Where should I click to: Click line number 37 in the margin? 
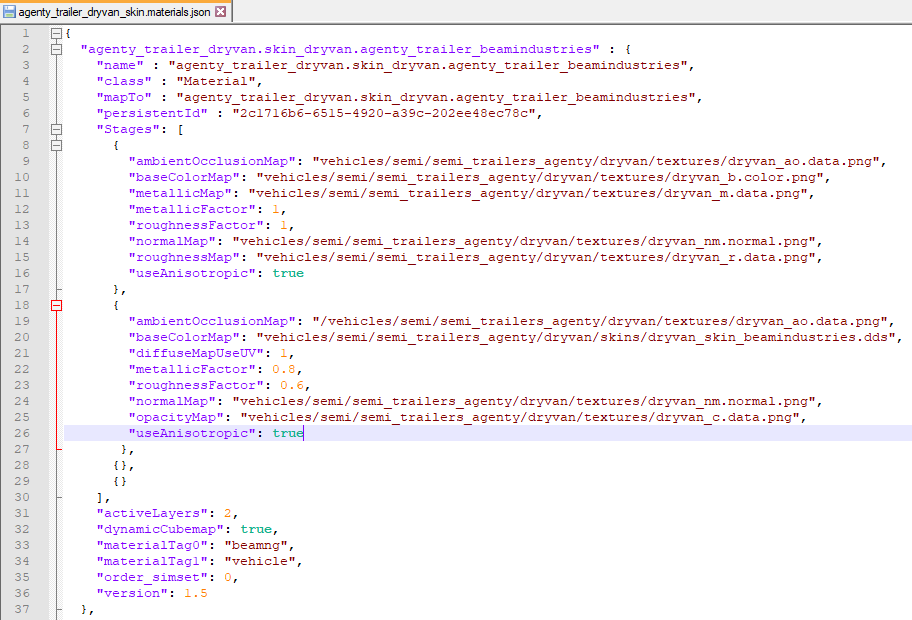tap(22, 610)
